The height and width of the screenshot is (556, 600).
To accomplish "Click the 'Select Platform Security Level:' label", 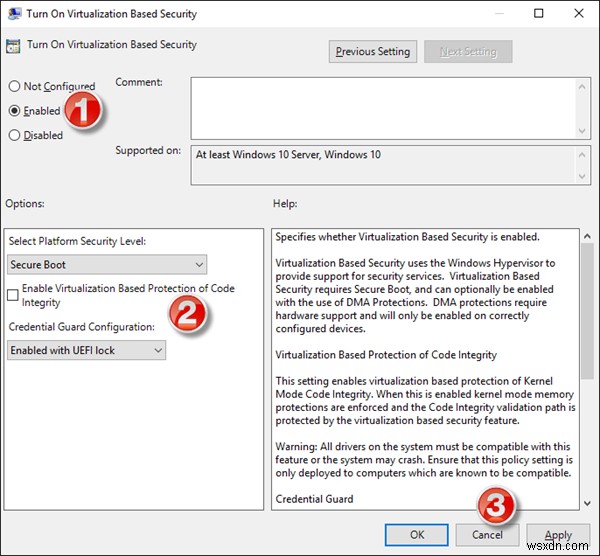I will pos(77,241).
